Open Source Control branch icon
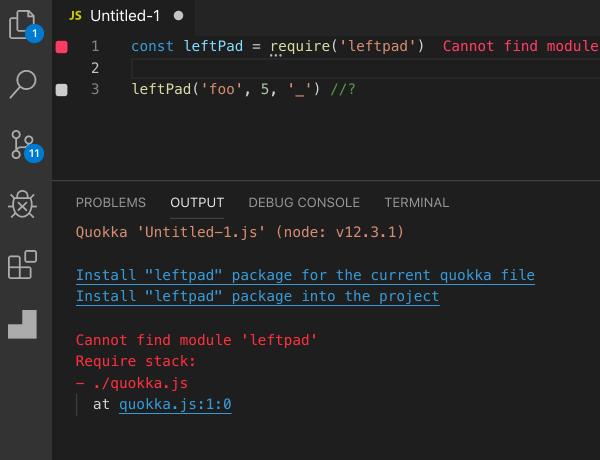 pos(23,145)
